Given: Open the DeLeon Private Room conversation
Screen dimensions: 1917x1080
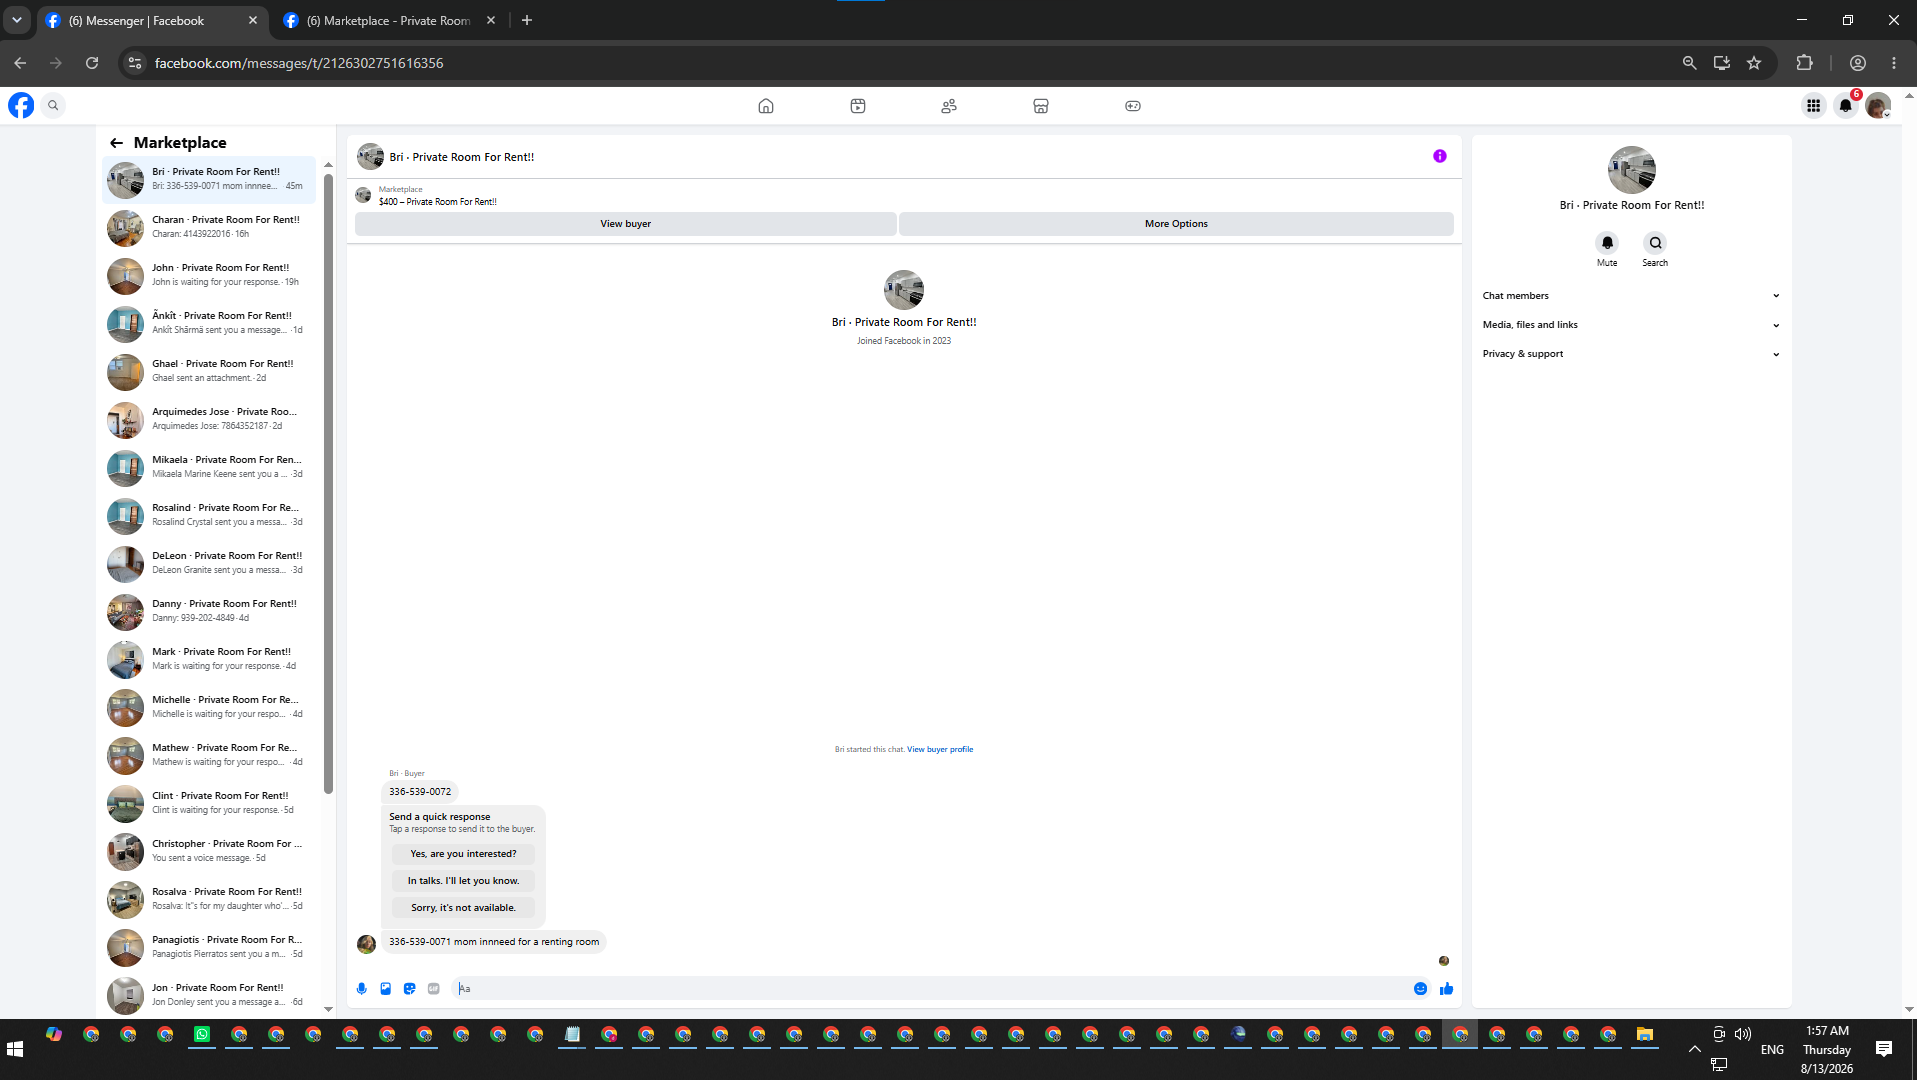Looking at the screenshot, I should tap(209, 563).
